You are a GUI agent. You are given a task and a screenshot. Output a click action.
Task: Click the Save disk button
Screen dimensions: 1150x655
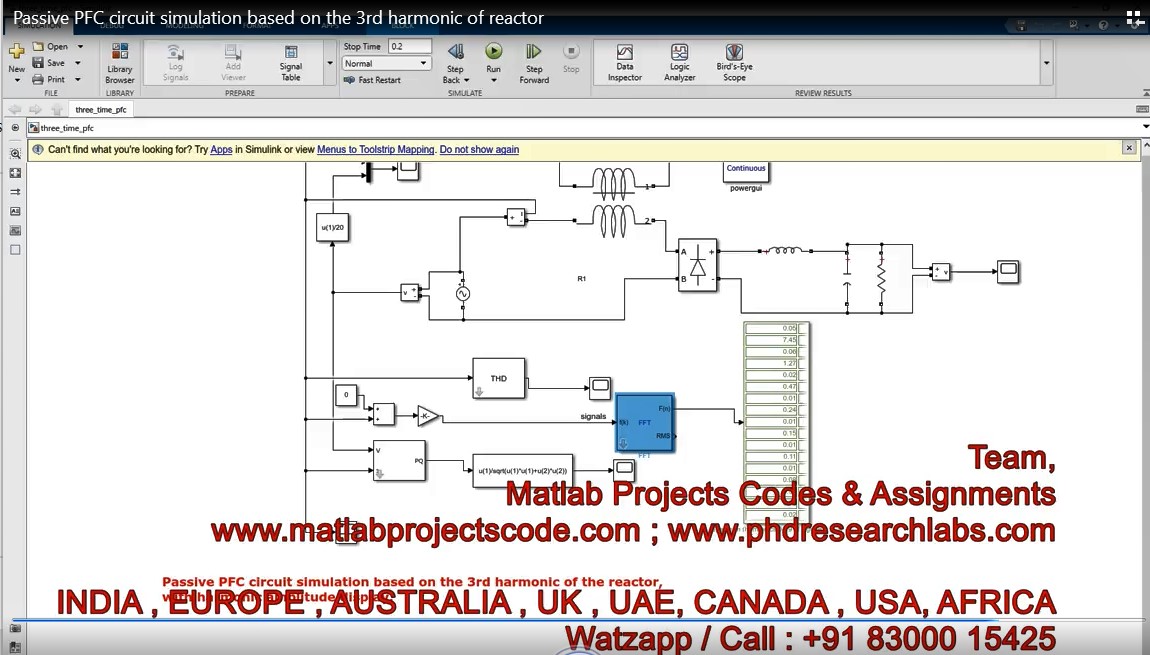click(x=48, y=63)
